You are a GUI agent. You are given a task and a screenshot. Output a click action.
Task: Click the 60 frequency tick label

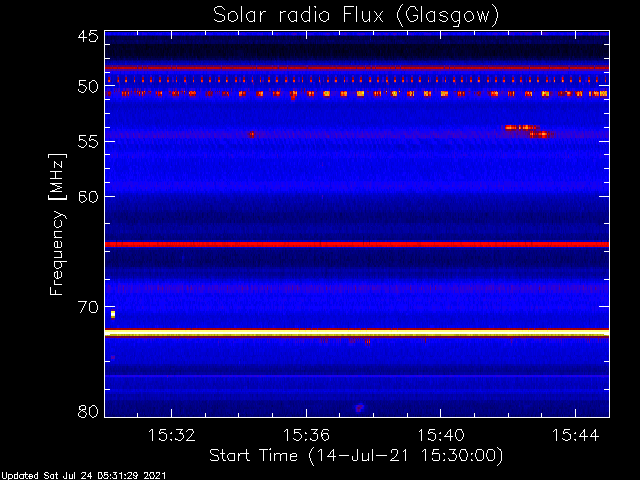click(88, 197)
